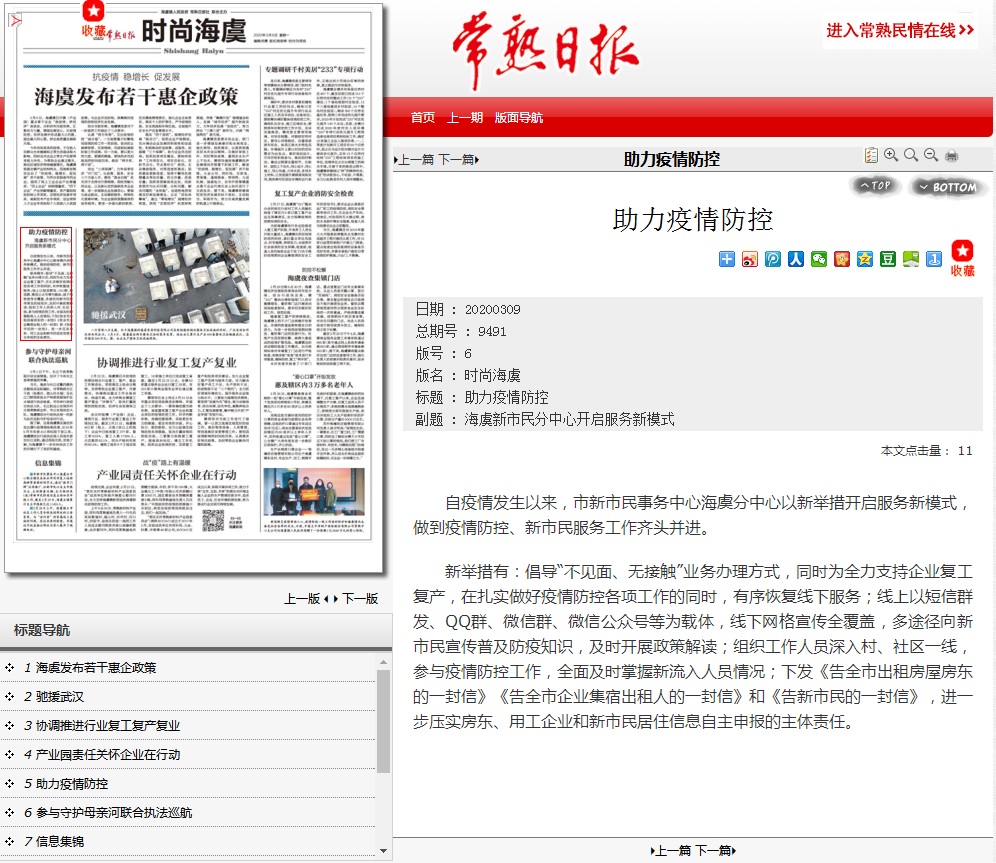
Task: Open article 3 协调推进行业复工复产复业
Action: (x=108, y=725)
